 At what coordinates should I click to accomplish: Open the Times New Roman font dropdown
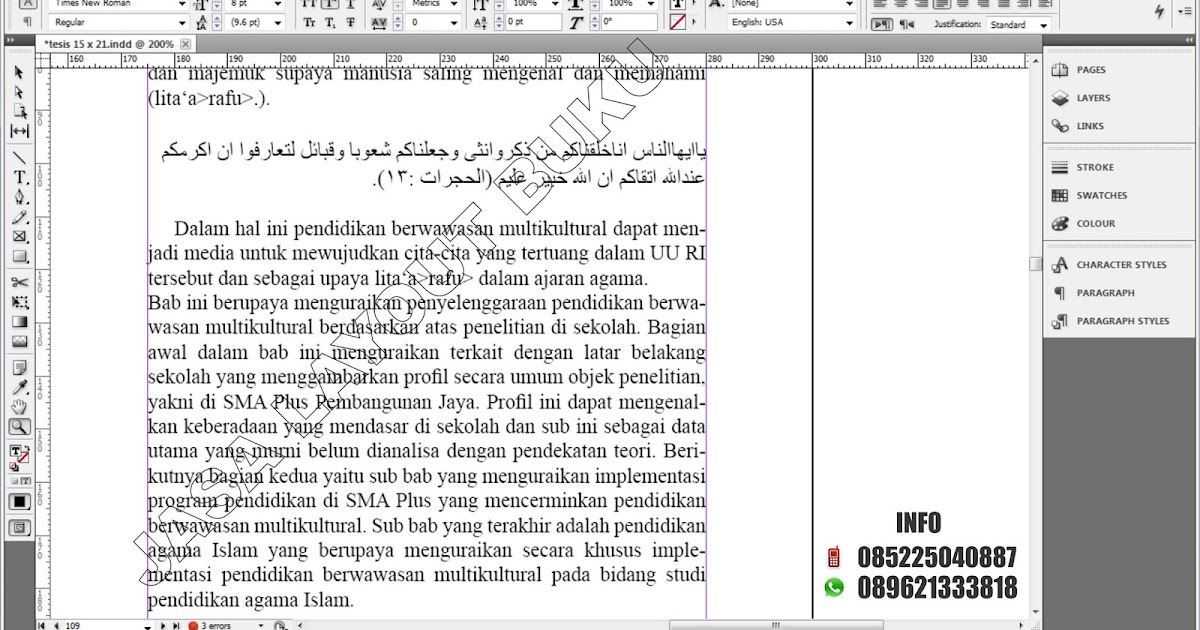[182, 4]
